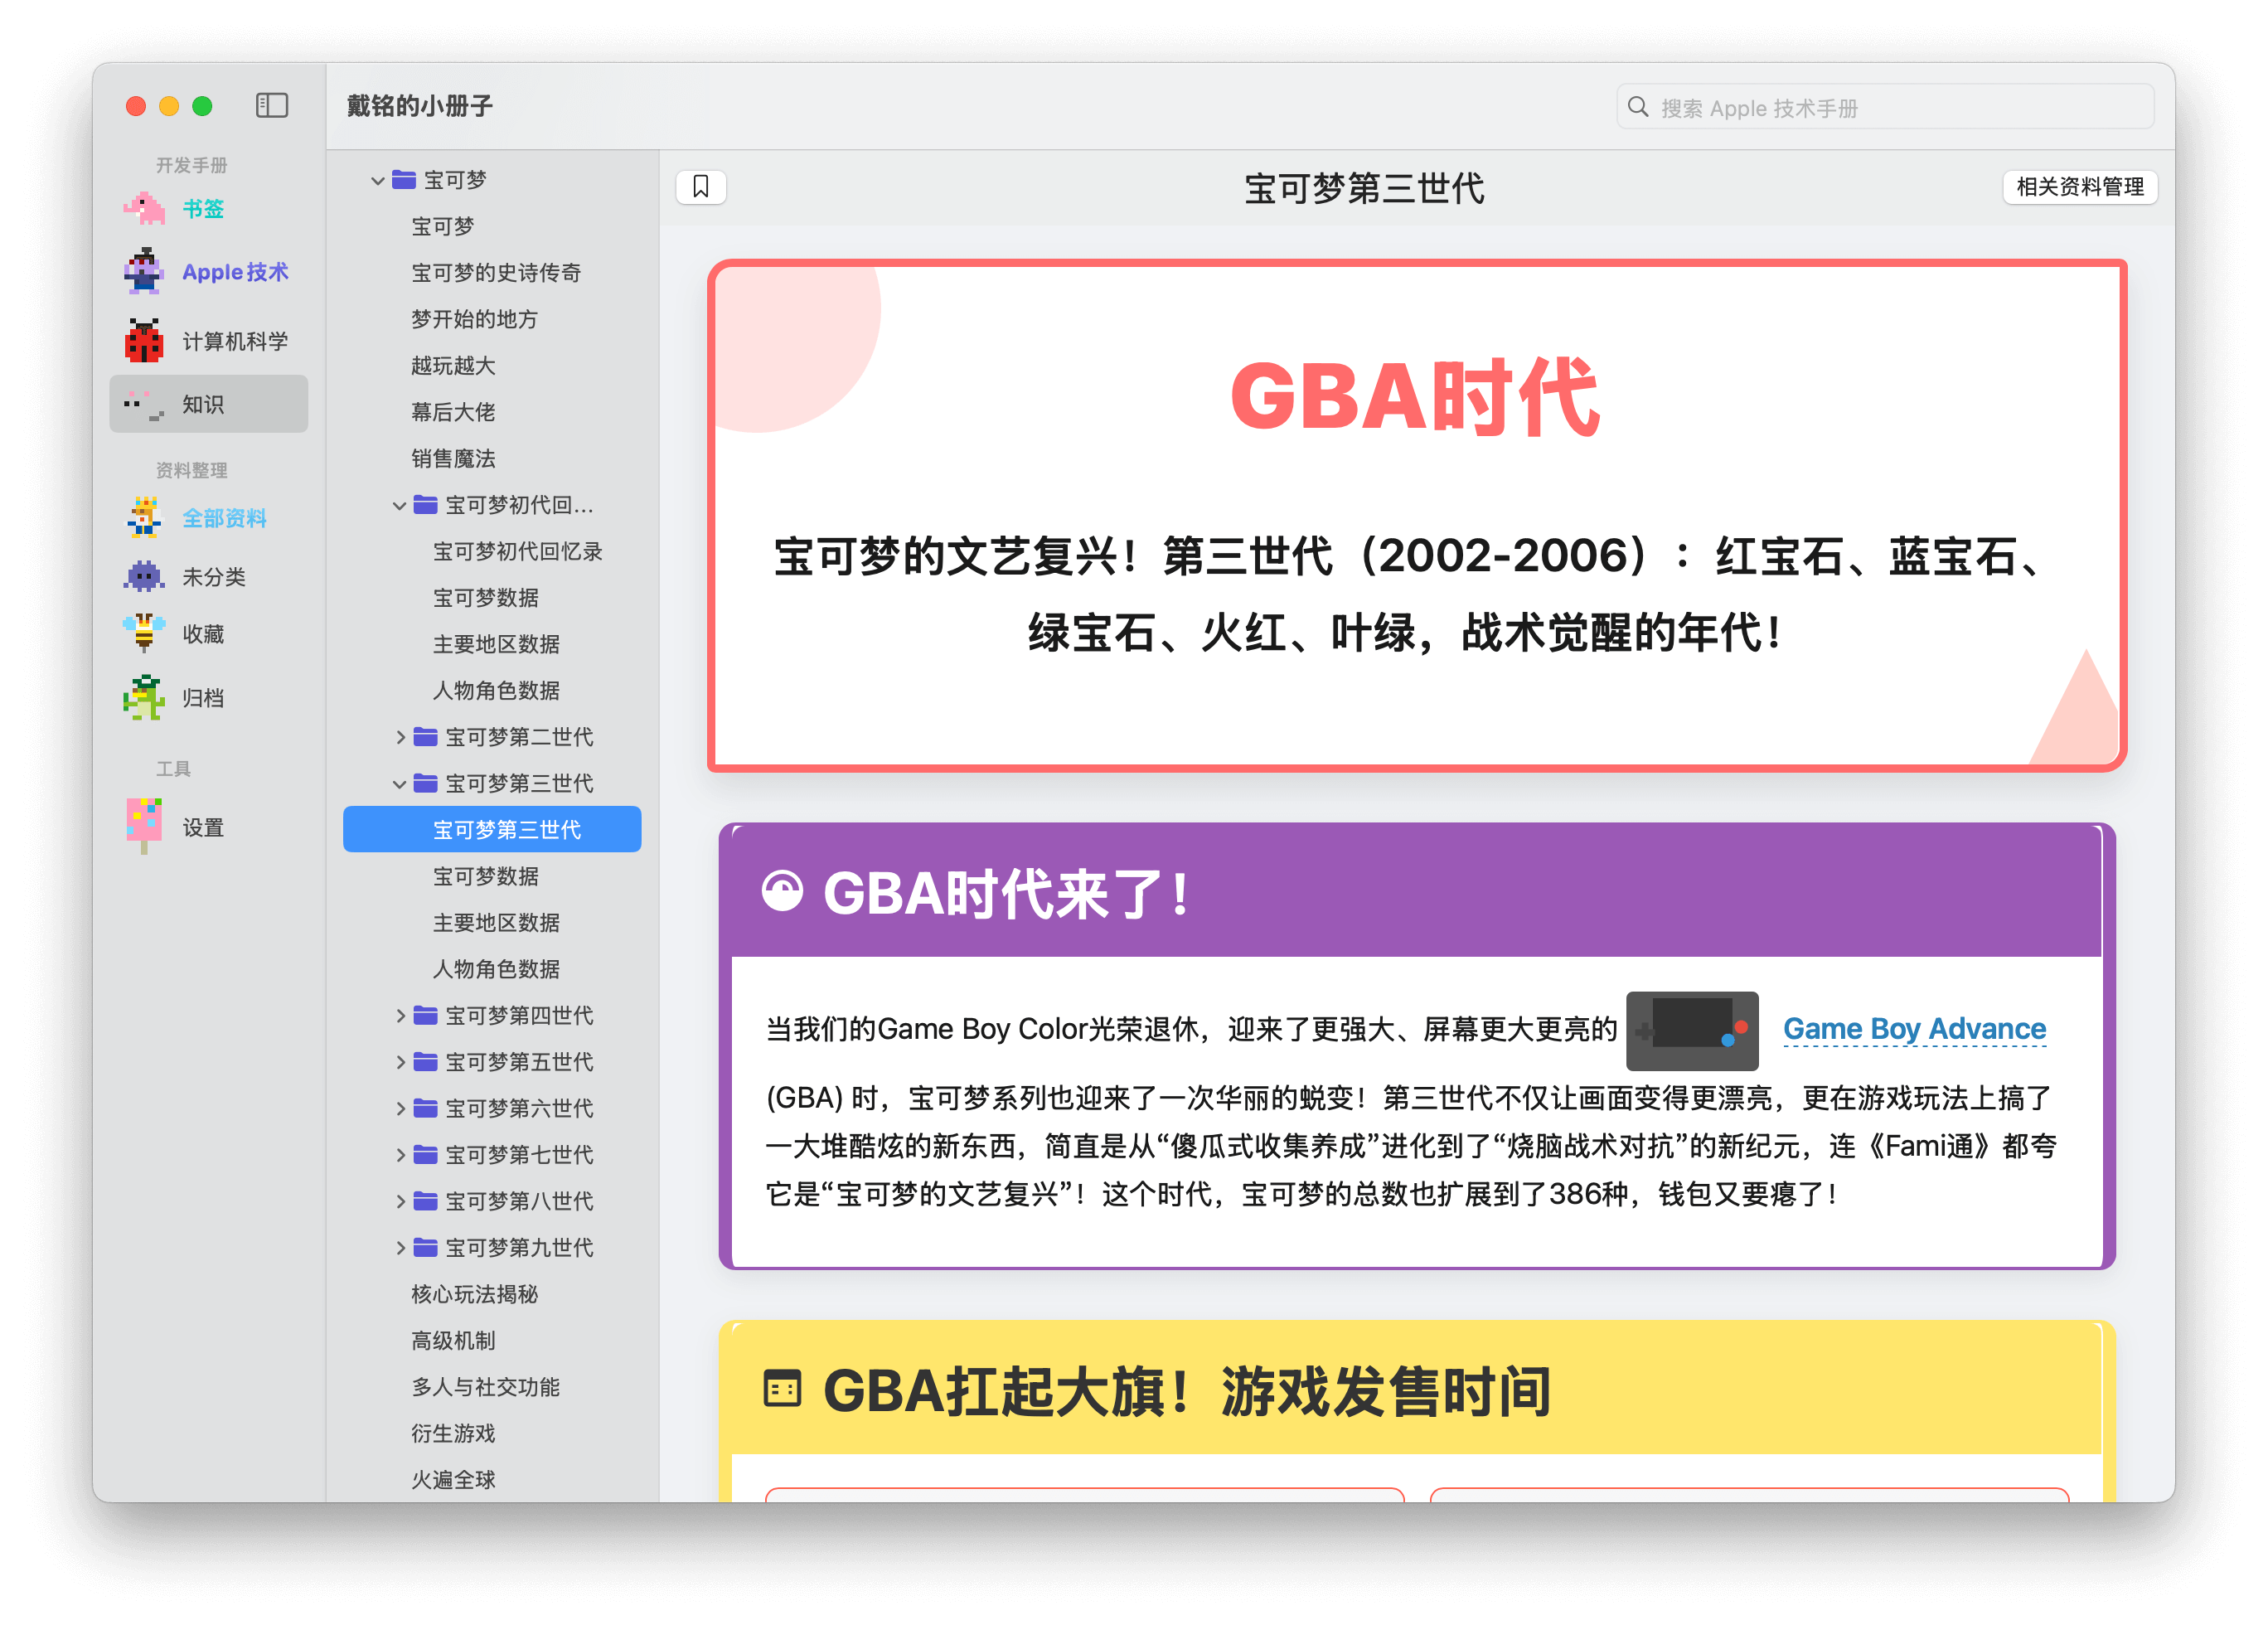Click the 宝可梦第七世代 folder label
The height and width of the screenshot is (1625, 2268).
pyautogui.click(x=519, y=1154)
